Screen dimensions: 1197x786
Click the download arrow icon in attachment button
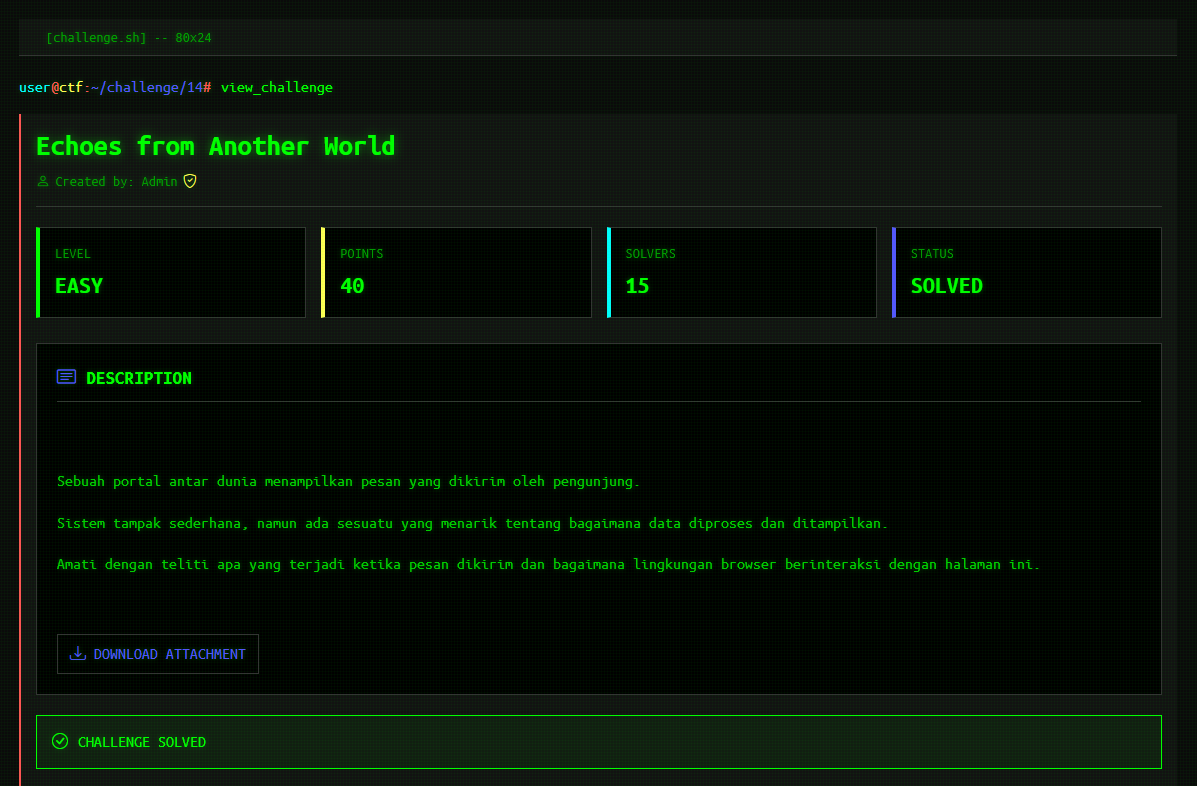(77, 654)
